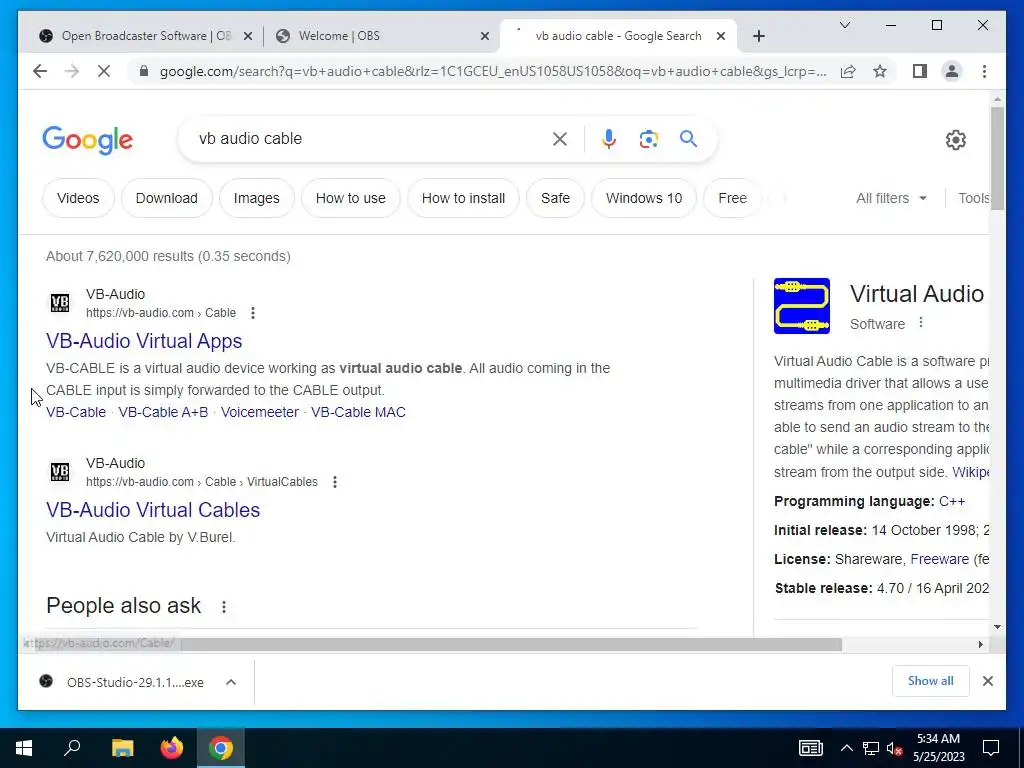The height and width of the screenshot is (768, 1024).
Task: Filter results by Download chip
Action: click(167, 198)
